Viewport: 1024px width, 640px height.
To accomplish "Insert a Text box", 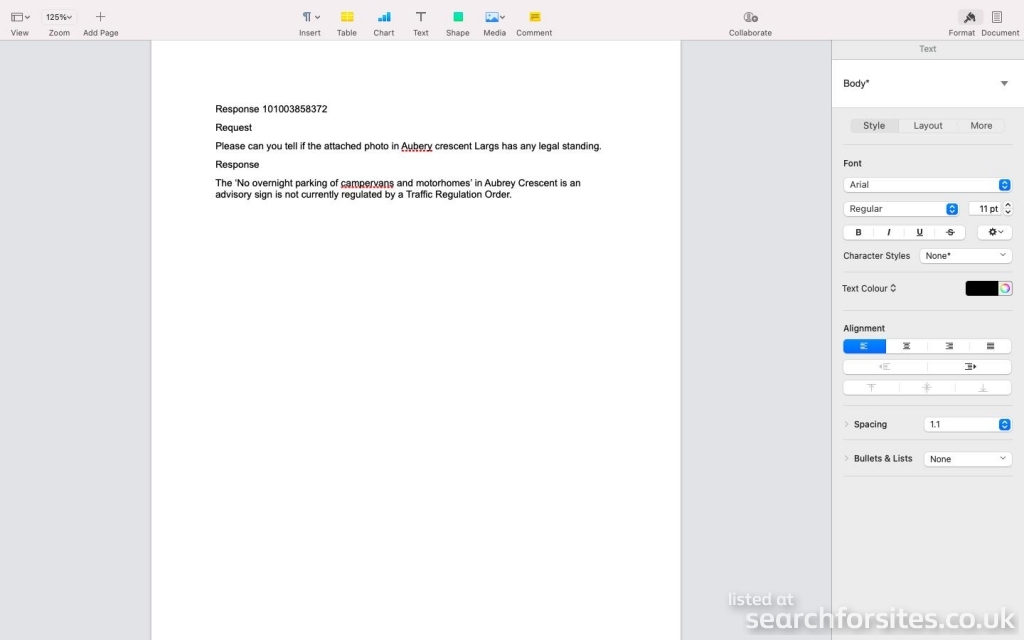I will 421,22.
